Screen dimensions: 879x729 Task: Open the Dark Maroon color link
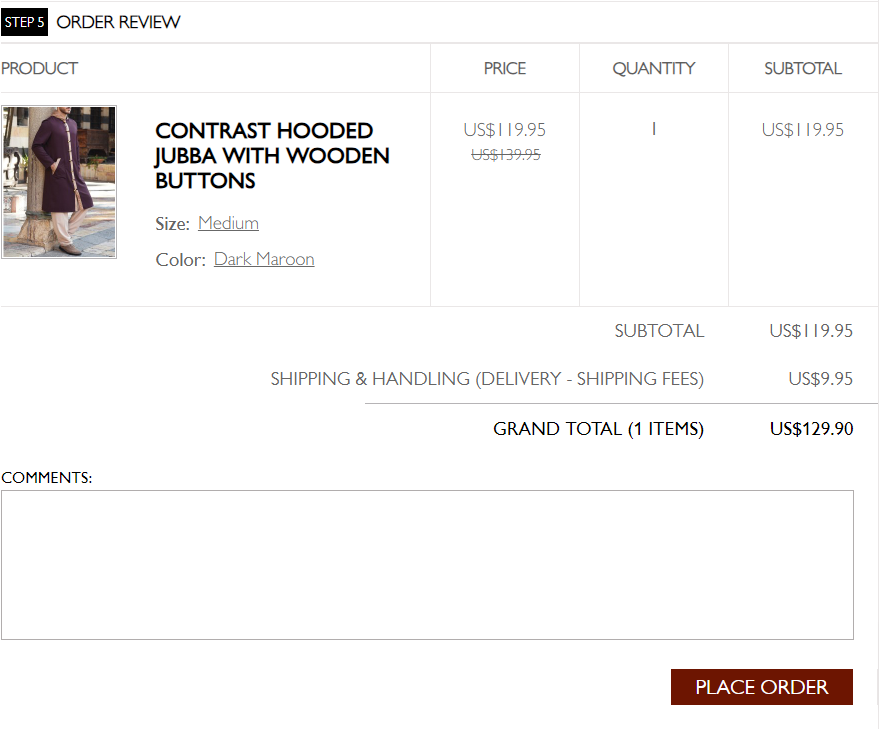click(263, 258)
